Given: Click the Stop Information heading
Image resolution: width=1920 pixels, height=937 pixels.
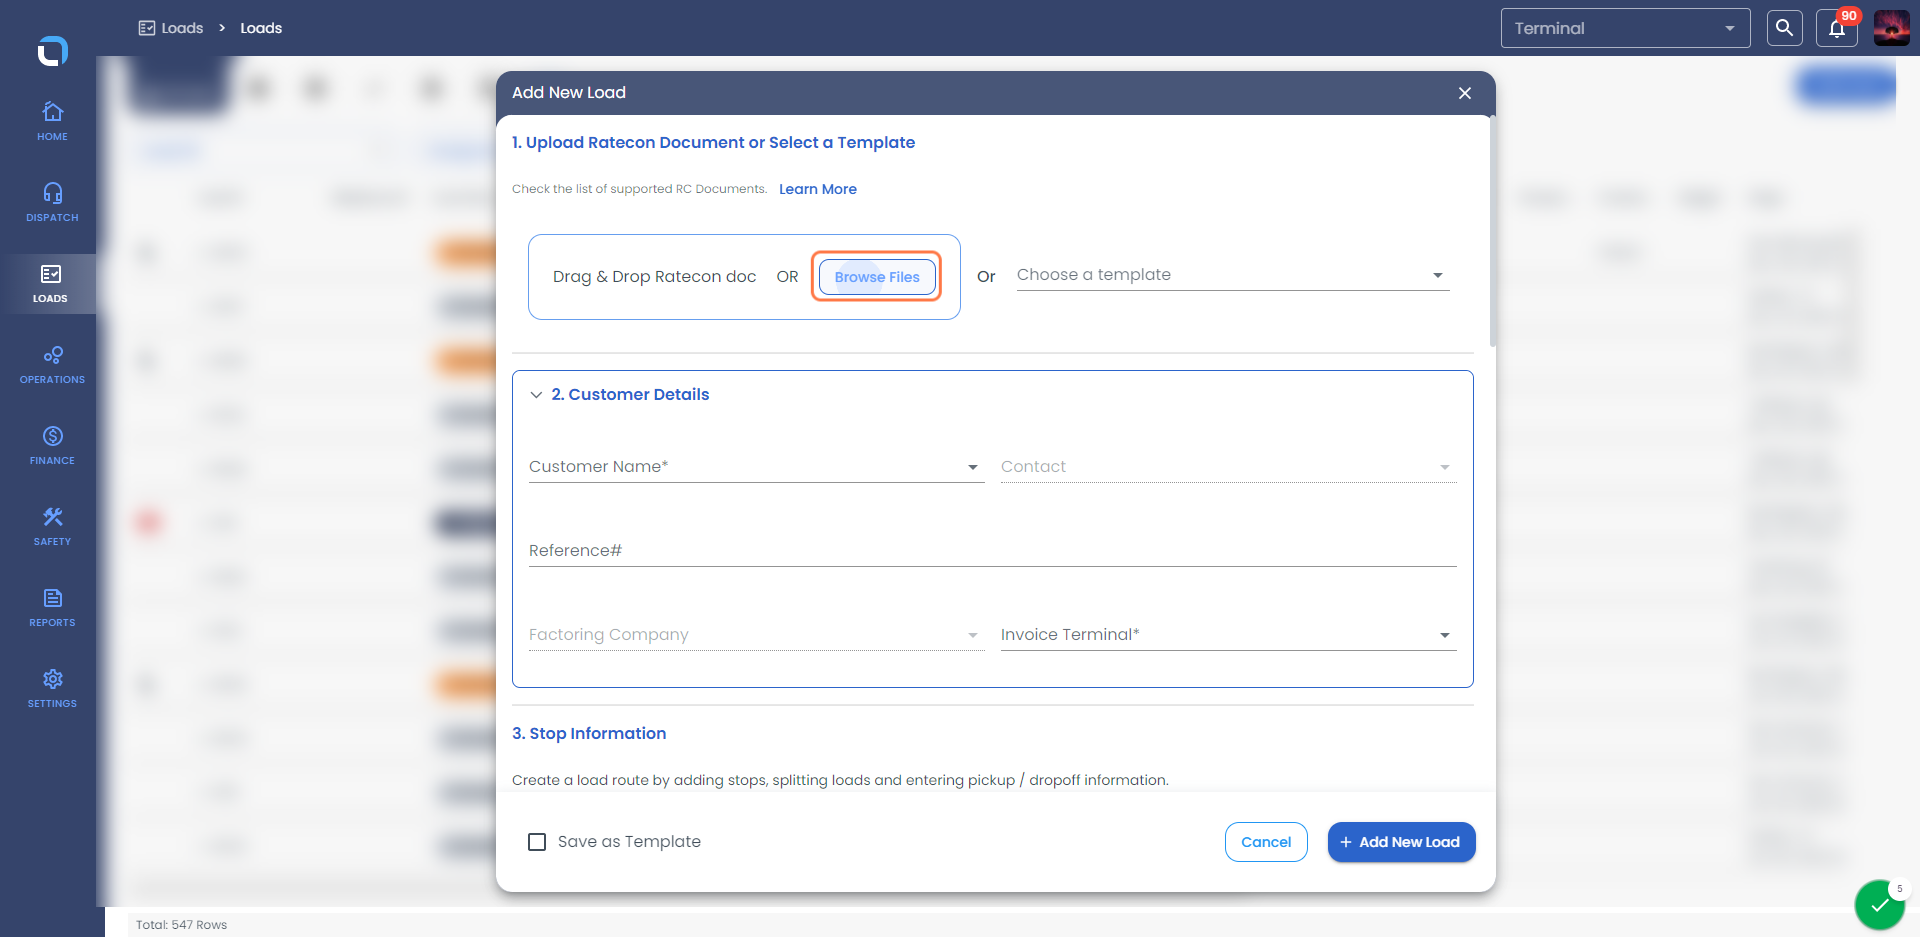Looking at the screenshot, I should [x=589, y=734].
